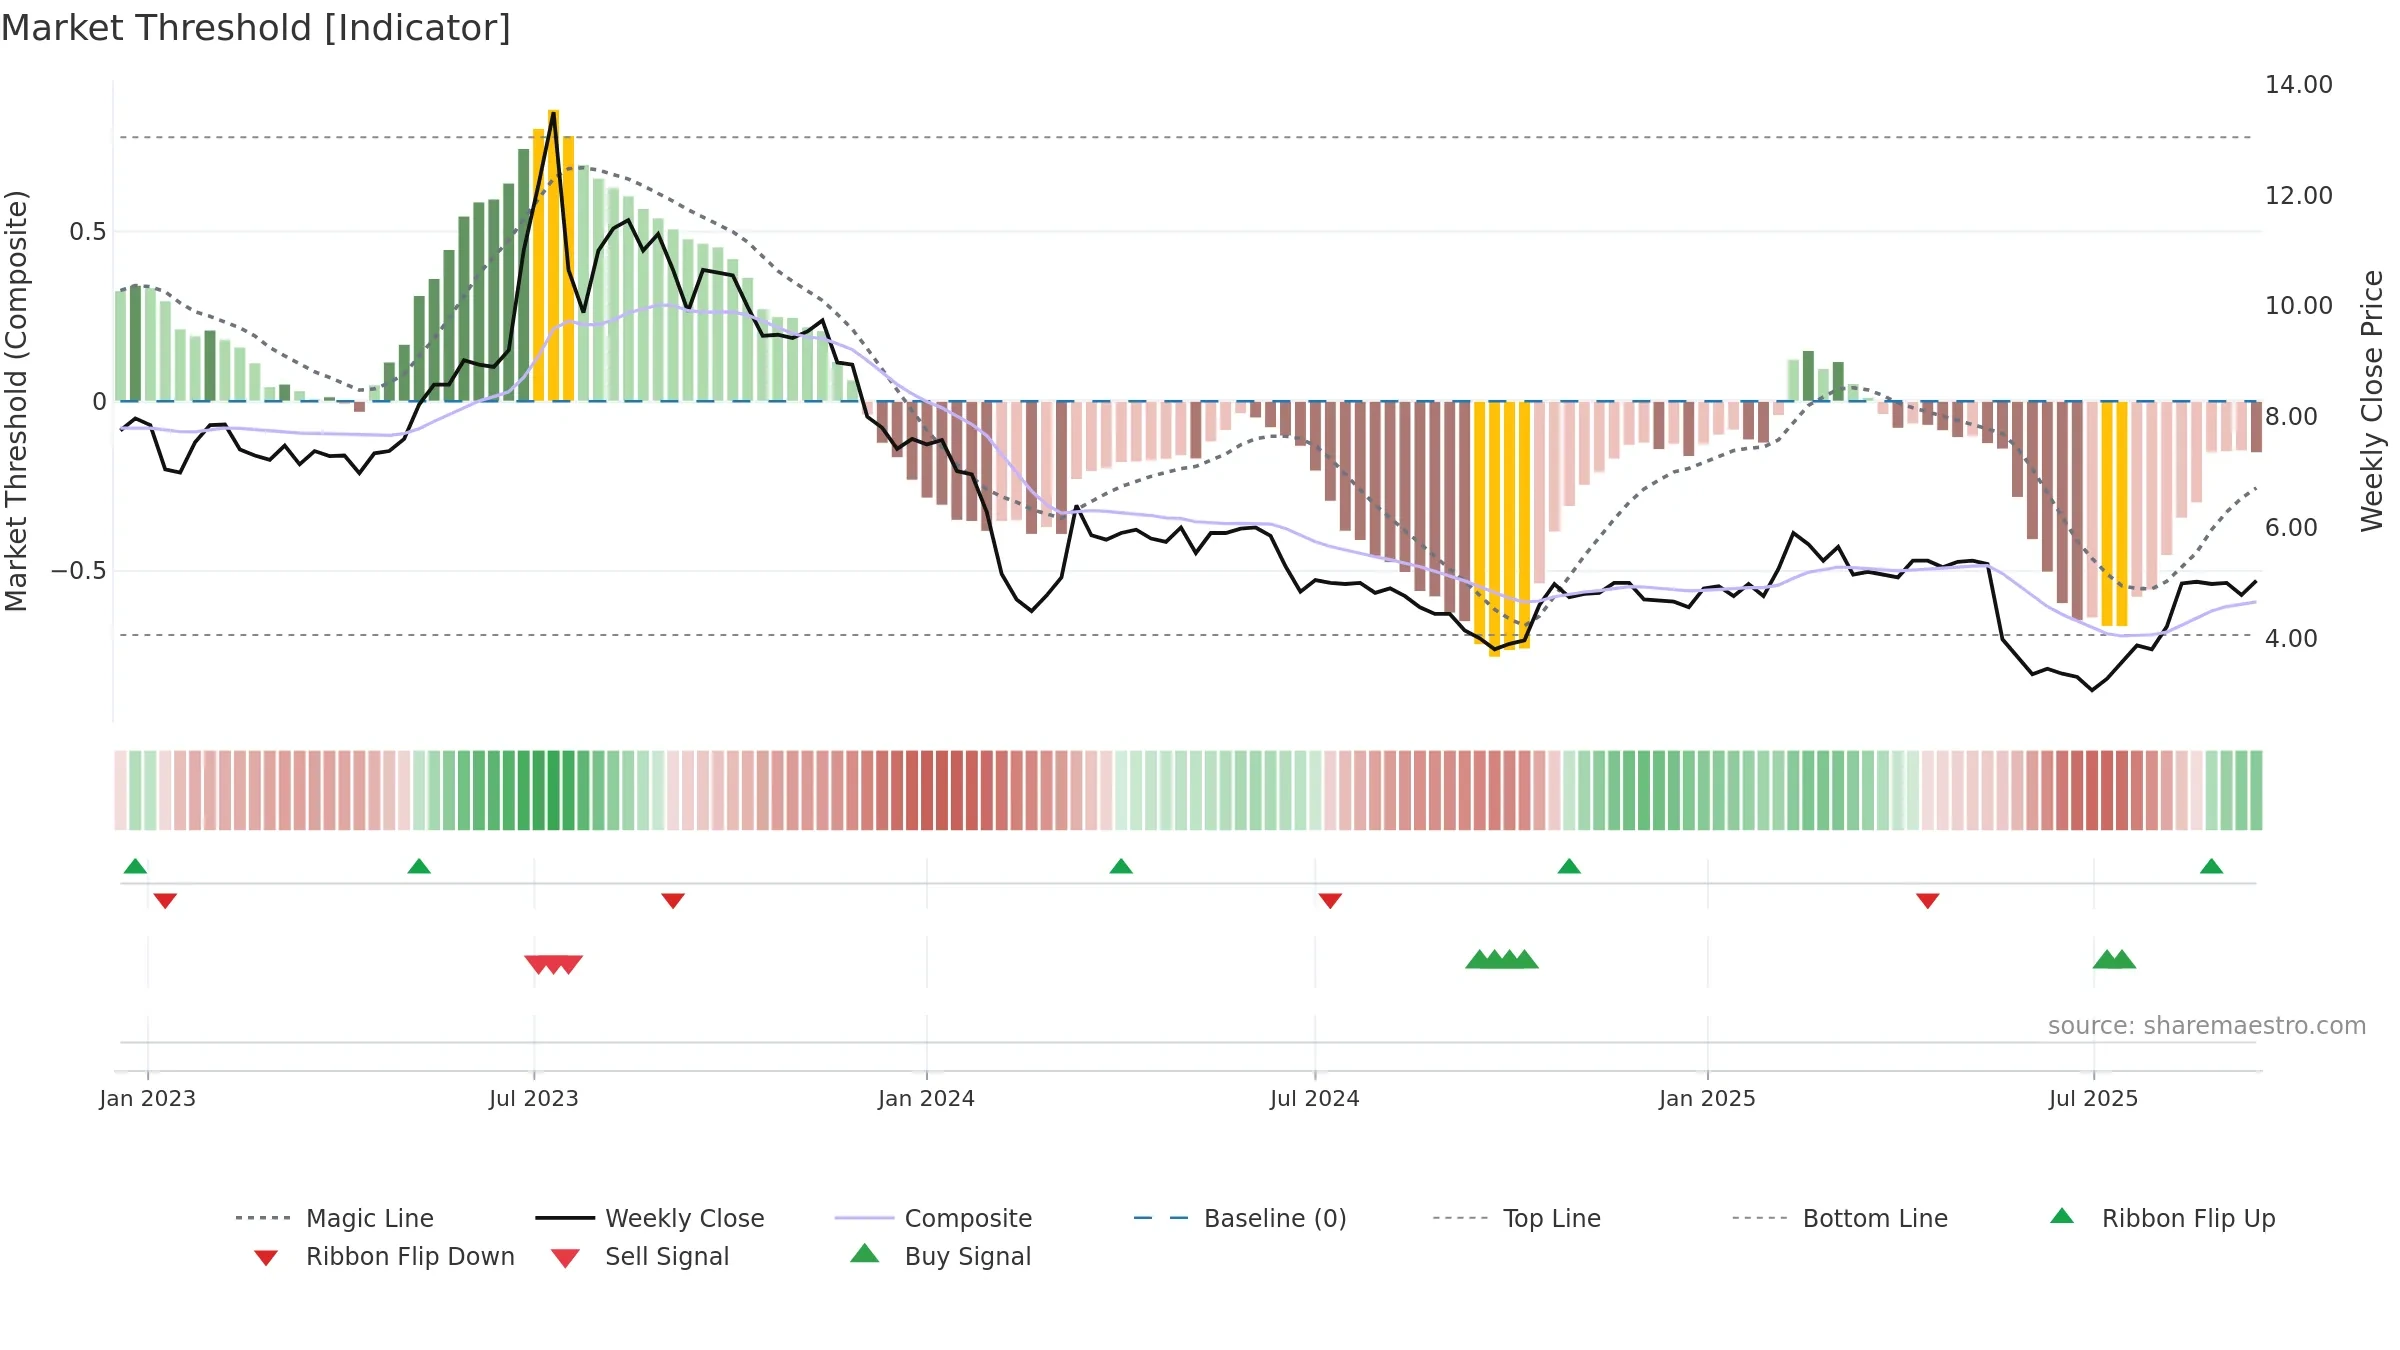
Task: Click the Market Threshold (Composite) axis title
Action: click(x=16, y=401)
